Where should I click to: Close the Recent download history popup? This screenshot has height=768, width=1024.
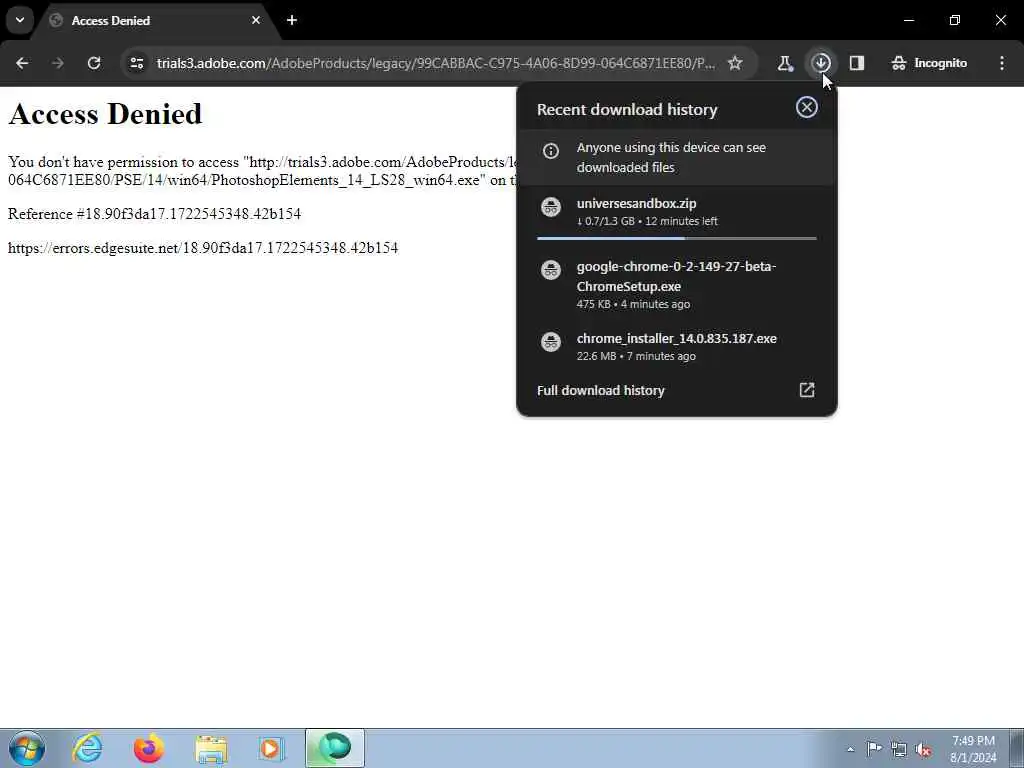807,107
